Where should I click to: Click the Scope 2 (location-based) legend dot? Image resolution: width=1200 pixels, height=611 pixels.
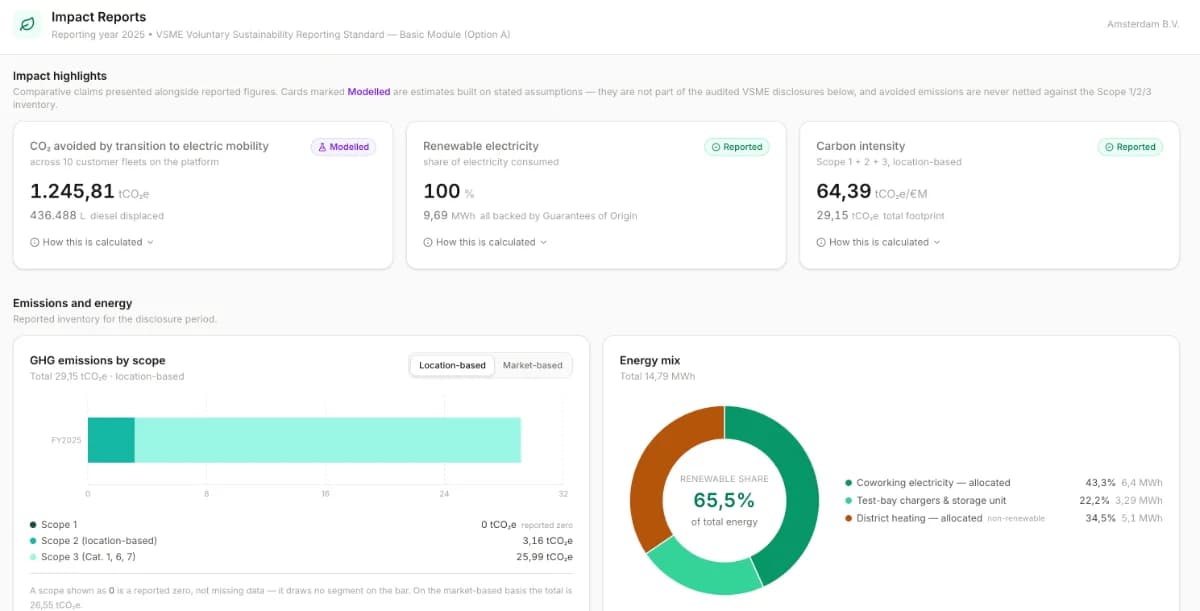pyautogui.click(x=33, y=540)
